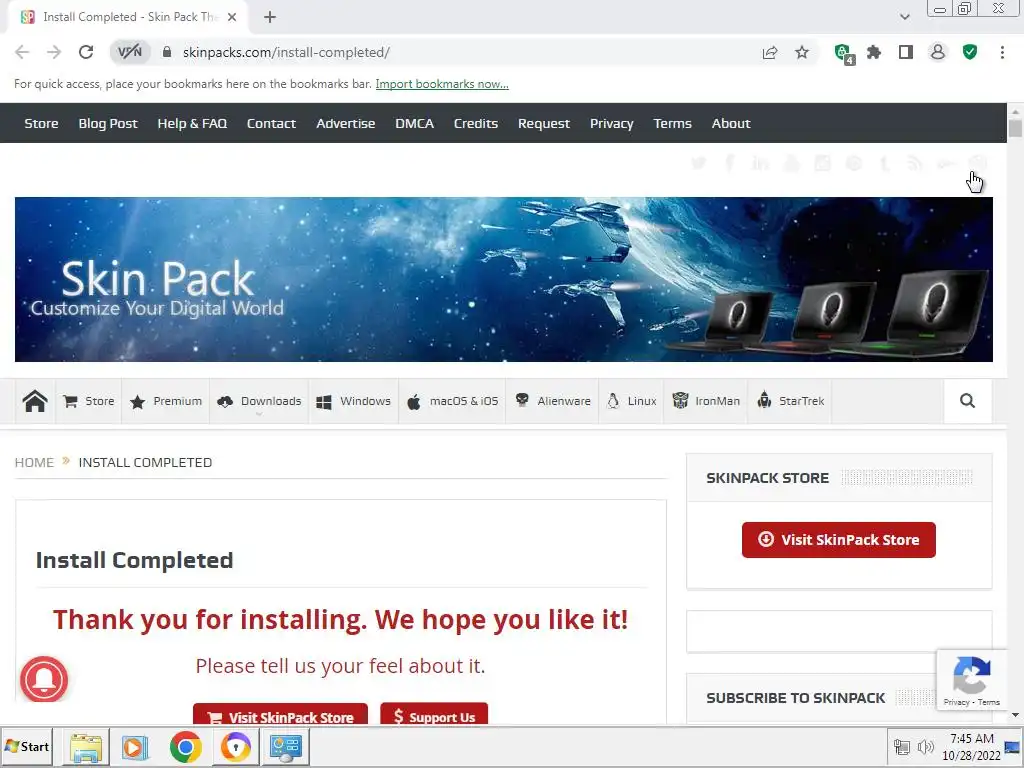Open a new browser tab
Image resolution: width=1024 pixels, height=768 pixels.
tap(270, 17)
